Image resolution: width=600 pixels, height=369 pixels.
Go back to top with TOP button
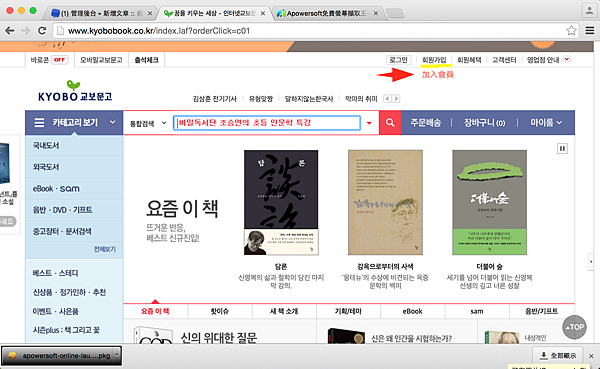[574, 327]
